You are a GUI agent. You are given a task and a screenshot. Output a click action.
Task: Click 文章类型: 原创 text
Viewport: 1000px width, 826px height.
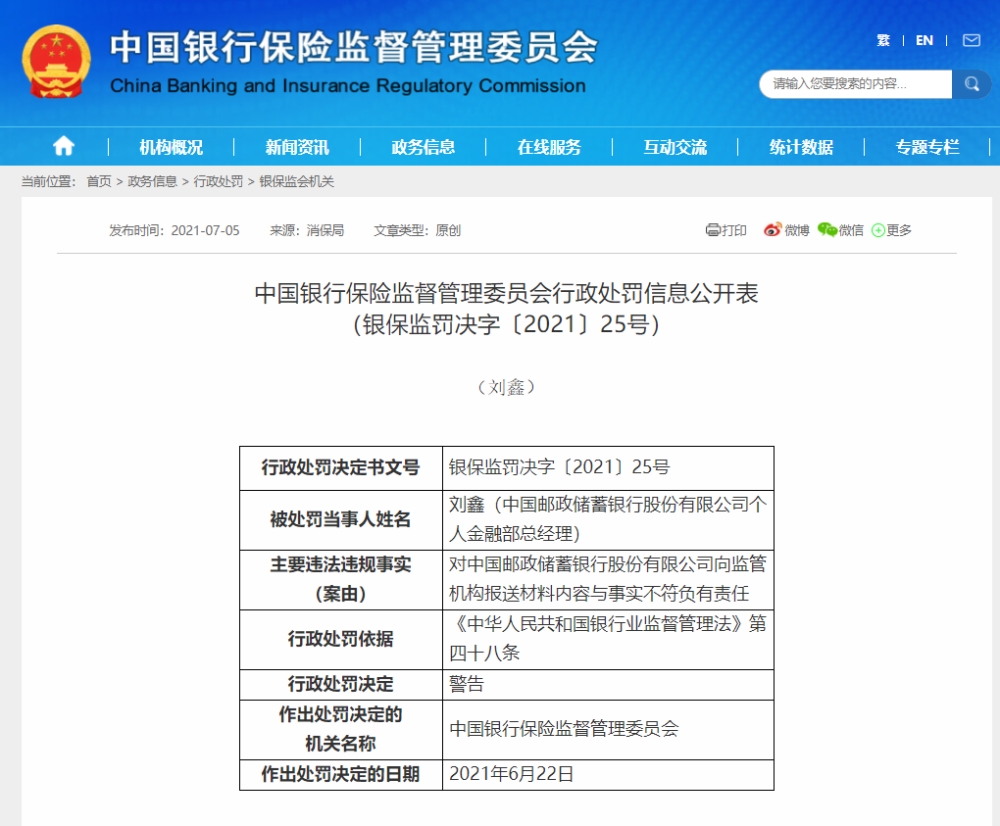point(417,230)
